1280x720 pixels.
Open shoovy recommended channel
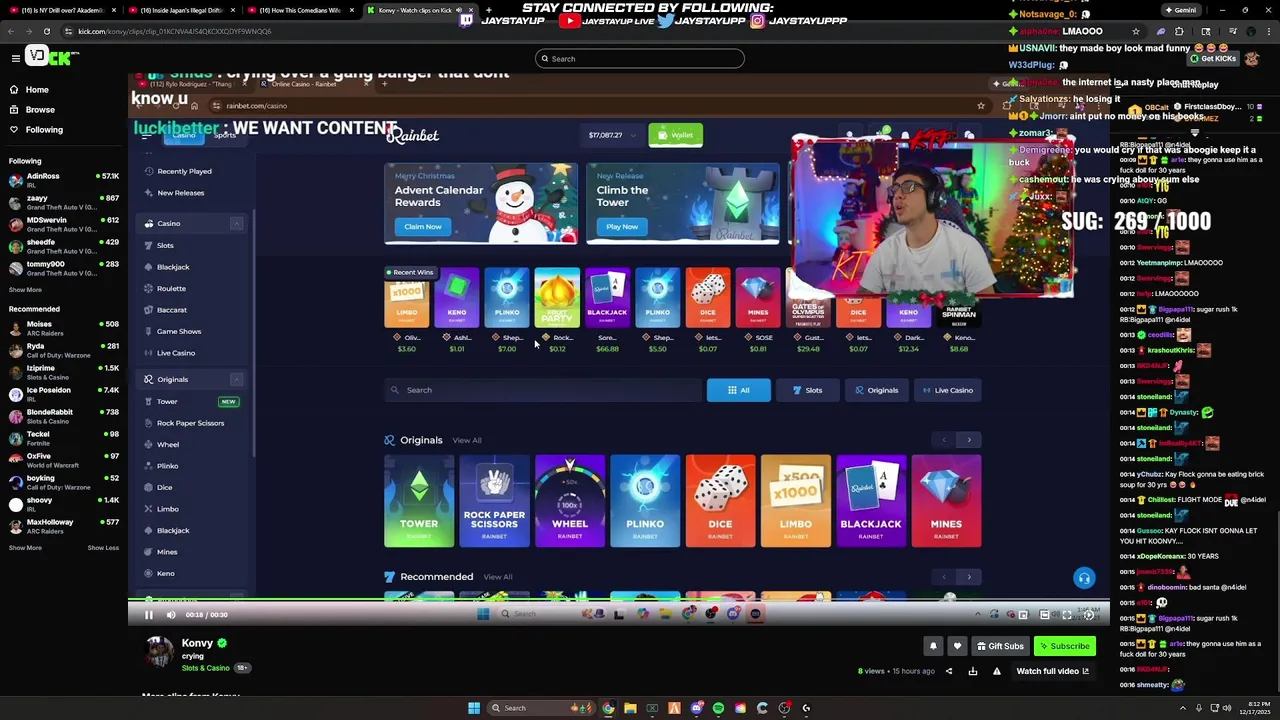64,504
